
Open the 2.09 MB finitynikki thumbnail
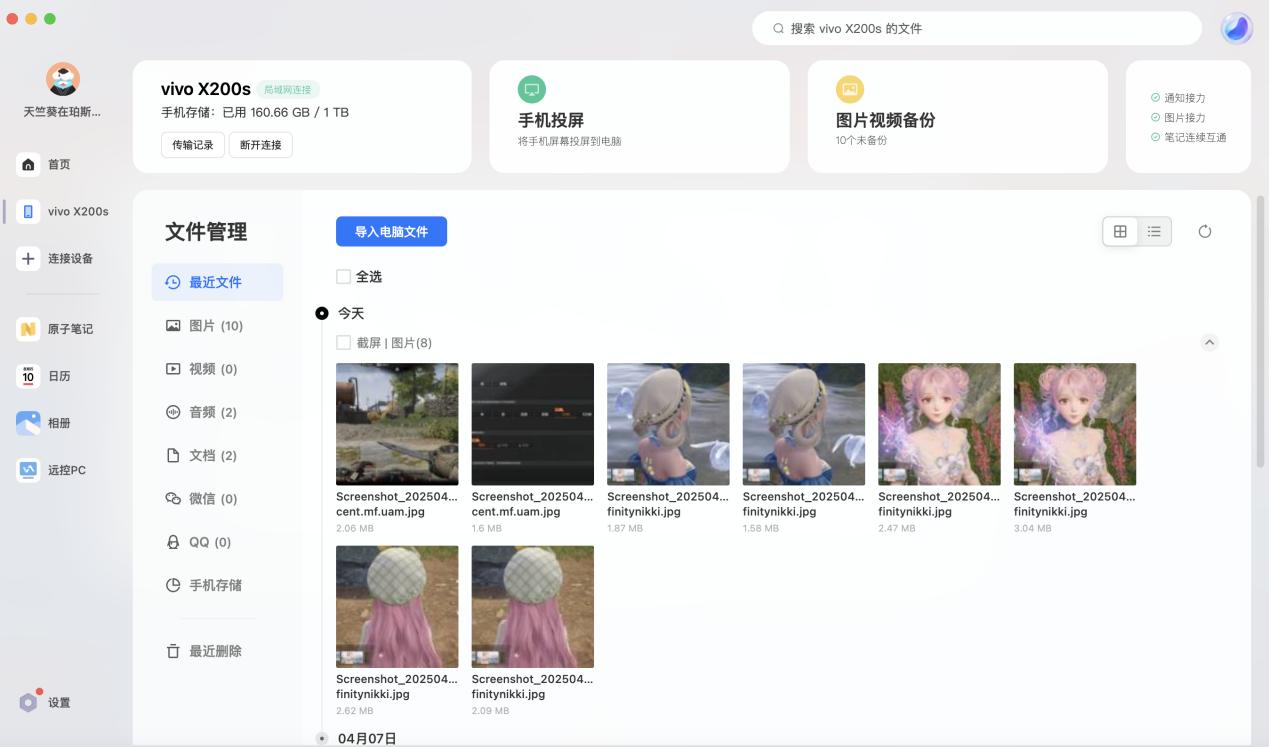[533, 607]
